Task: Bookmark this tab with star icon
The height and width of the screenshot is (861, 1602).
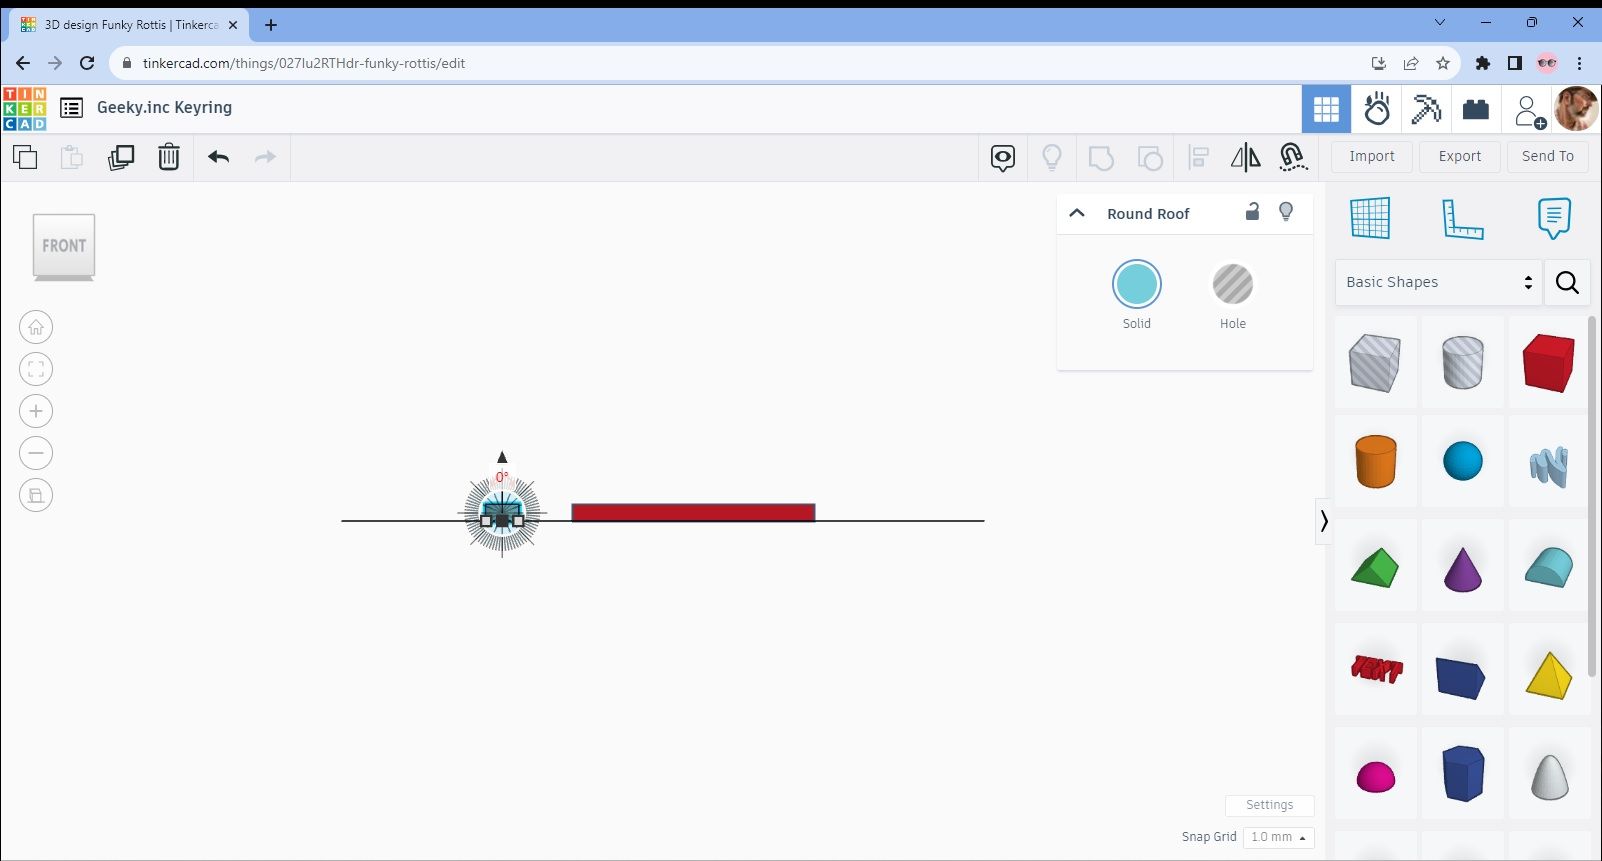Action: (x=1443, y=63)
